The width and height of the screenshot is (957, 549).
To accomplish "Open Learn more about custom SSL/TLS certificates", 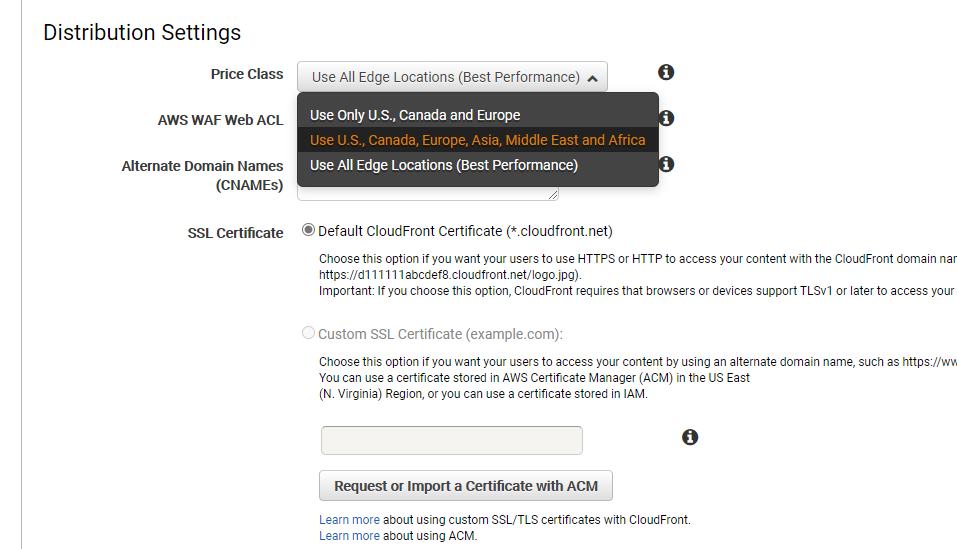I will pos(349,520).
